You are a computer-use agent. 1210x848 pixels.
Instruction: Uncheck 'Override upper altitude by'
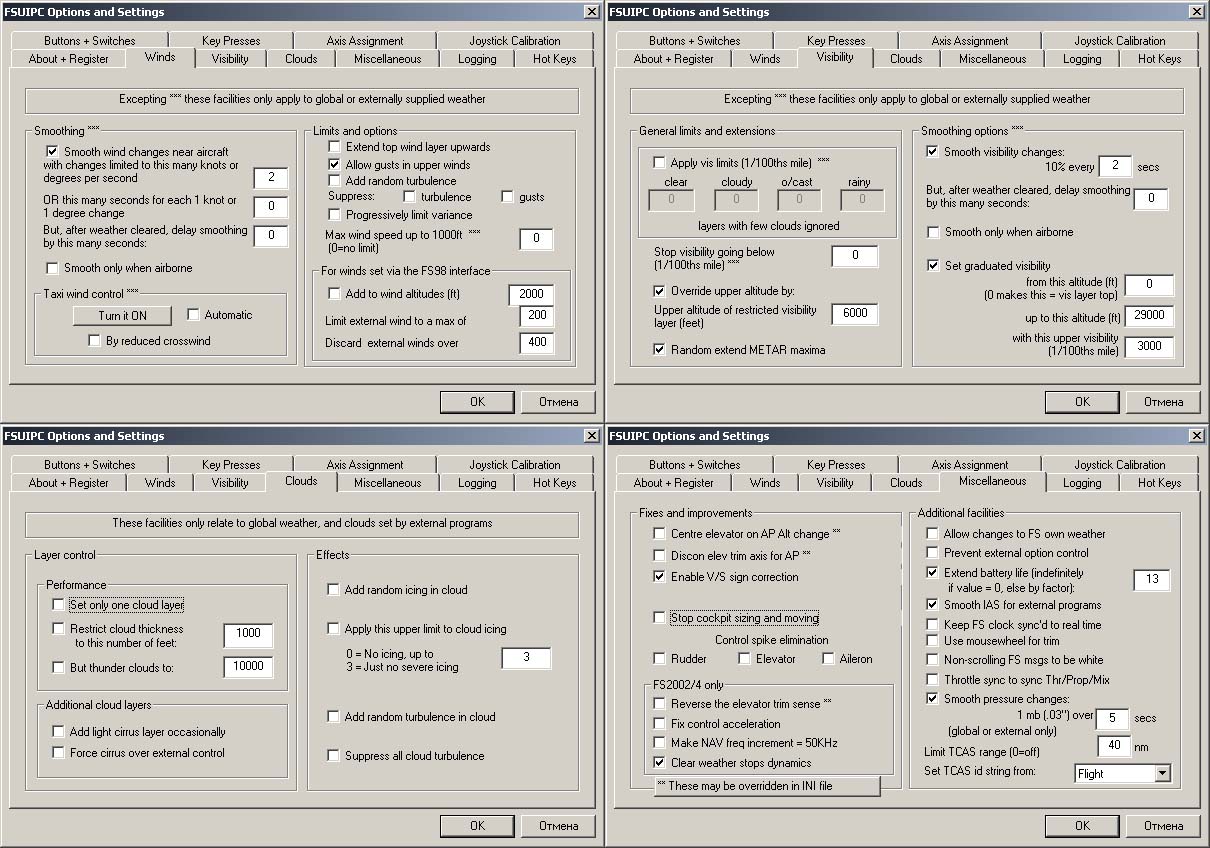click(659, 291)
